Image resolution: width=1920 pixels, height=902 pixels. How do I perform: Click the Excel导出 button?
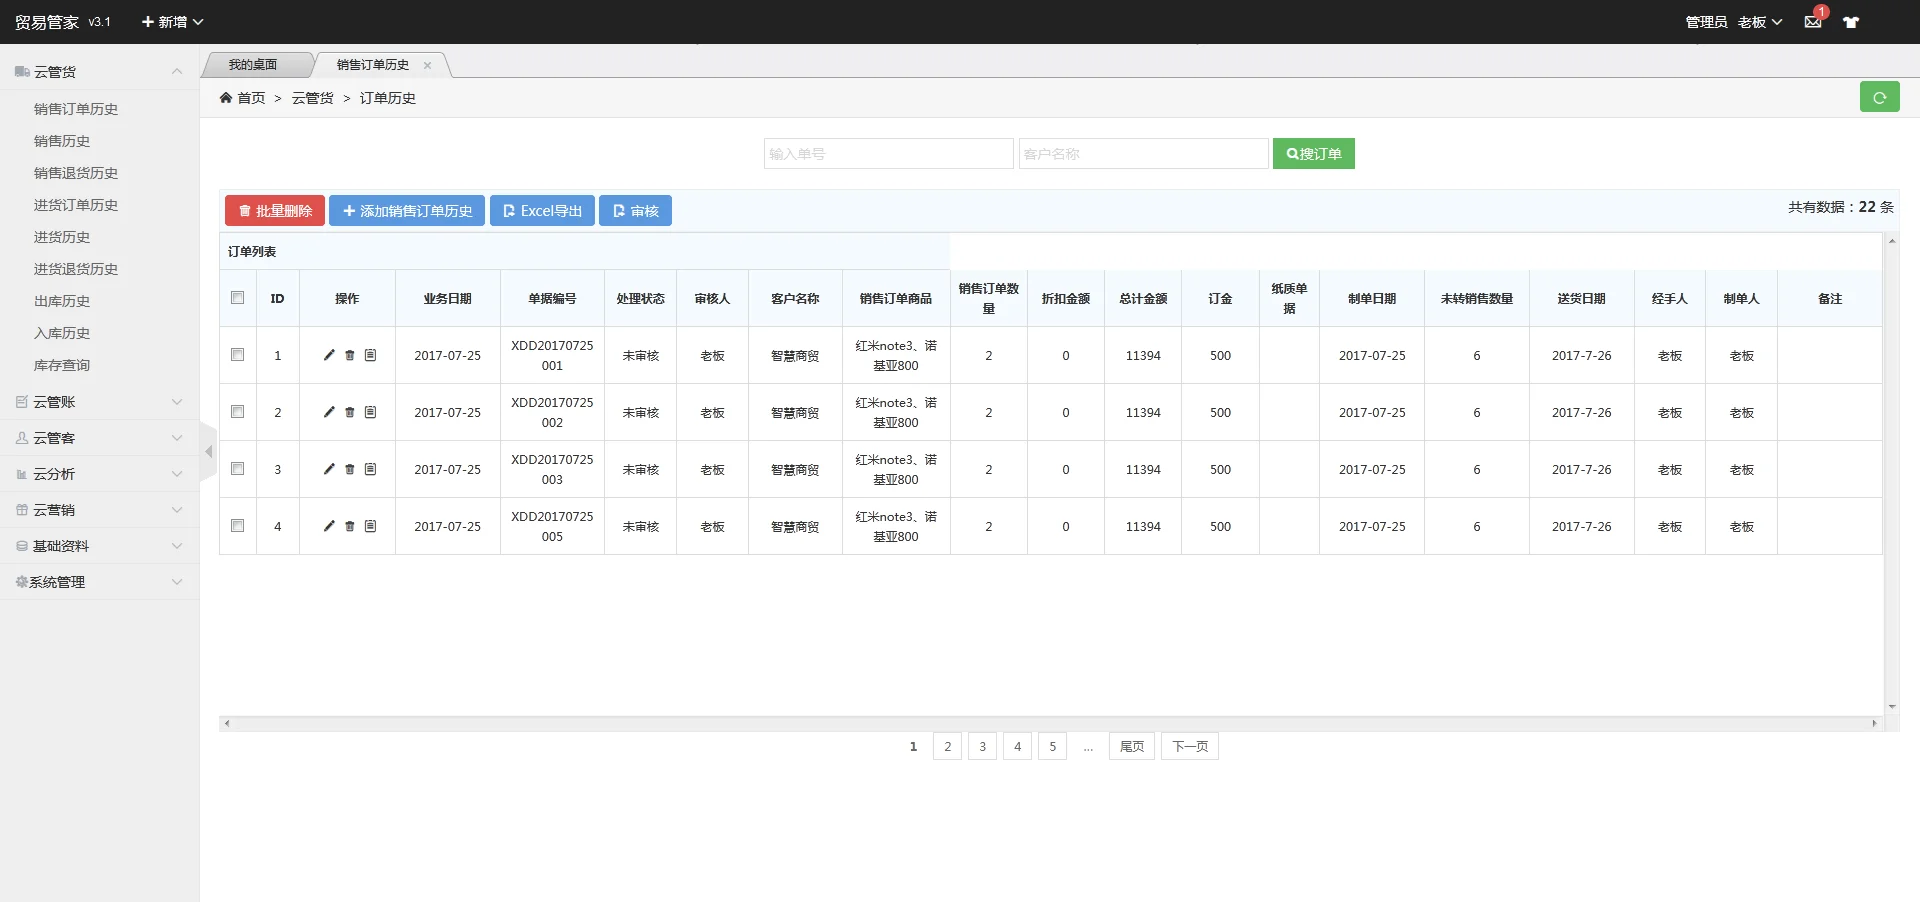click(x=542, y=211)
